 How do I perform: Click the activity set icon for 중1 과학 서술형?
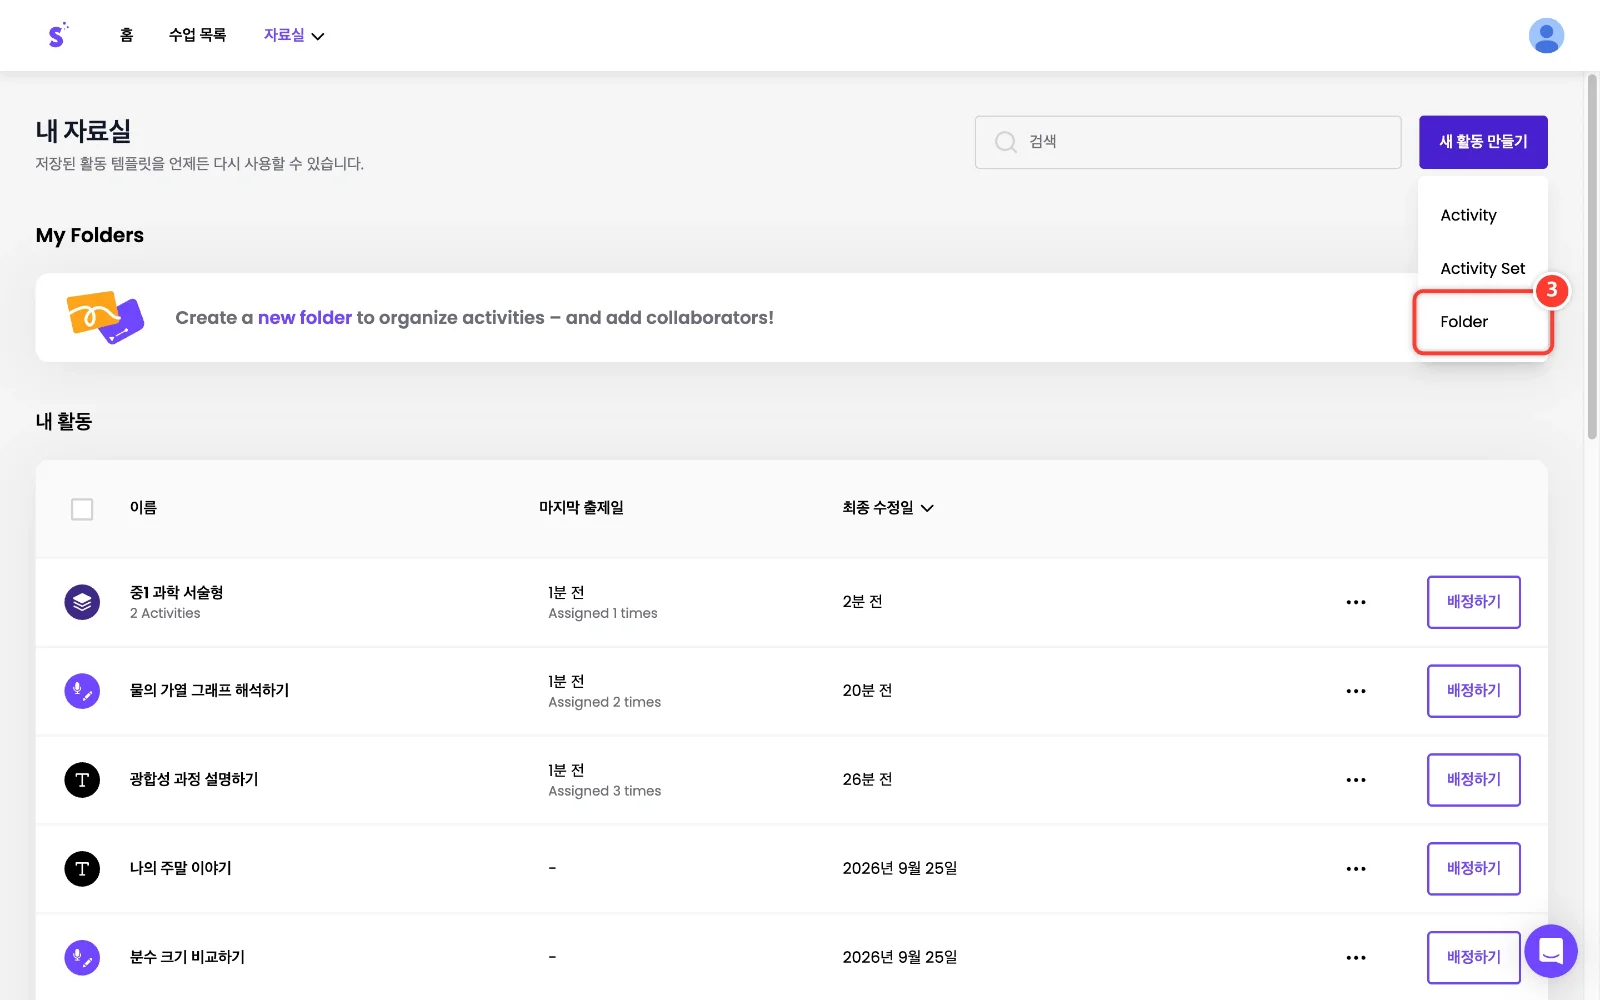pos(82,602)
